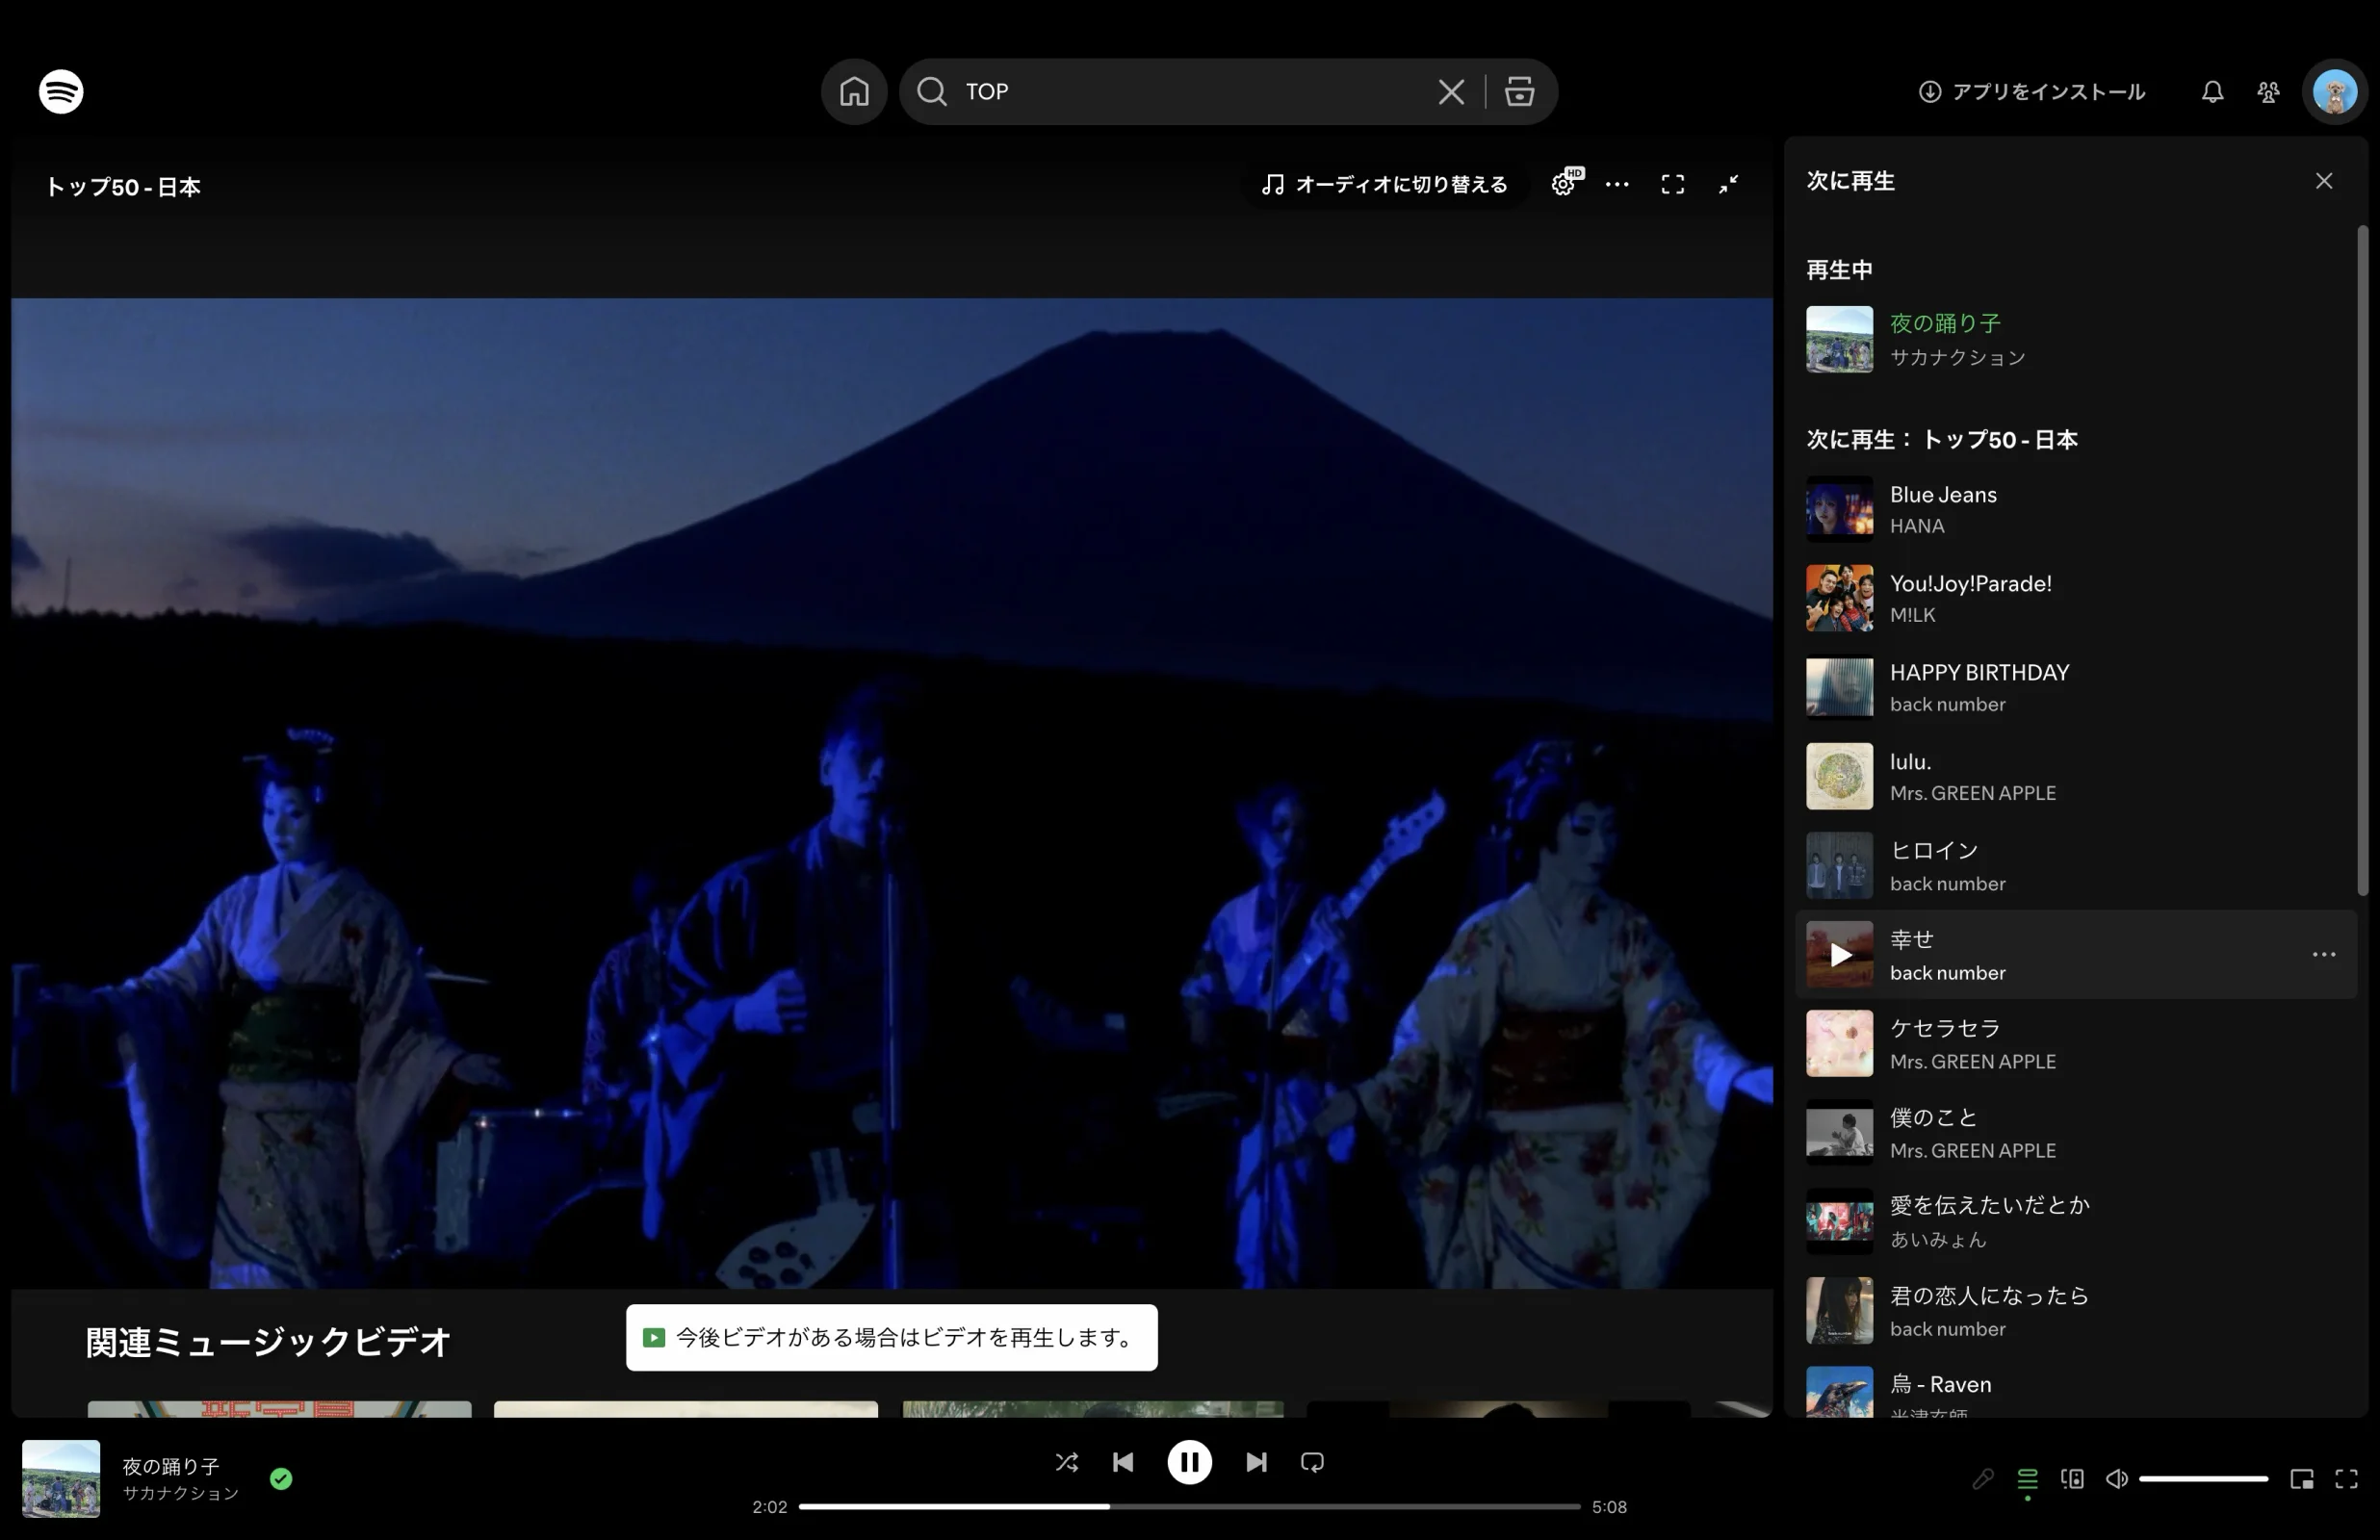Click アプリをインストール button
The width and height of the screenshot is (2380, 1540).
2031,91
